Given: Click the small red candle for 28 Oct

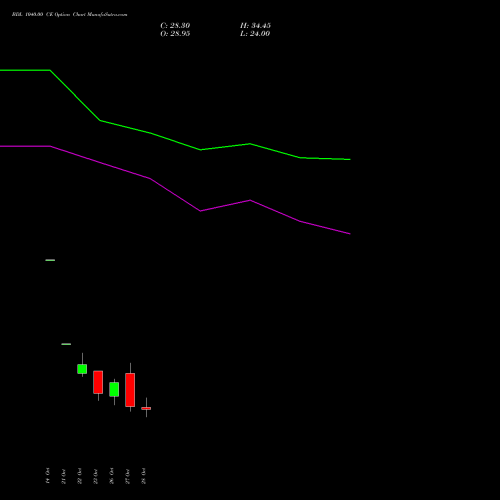Looking at the screenshot, I should pyautogui.click(x=146, y=408).
